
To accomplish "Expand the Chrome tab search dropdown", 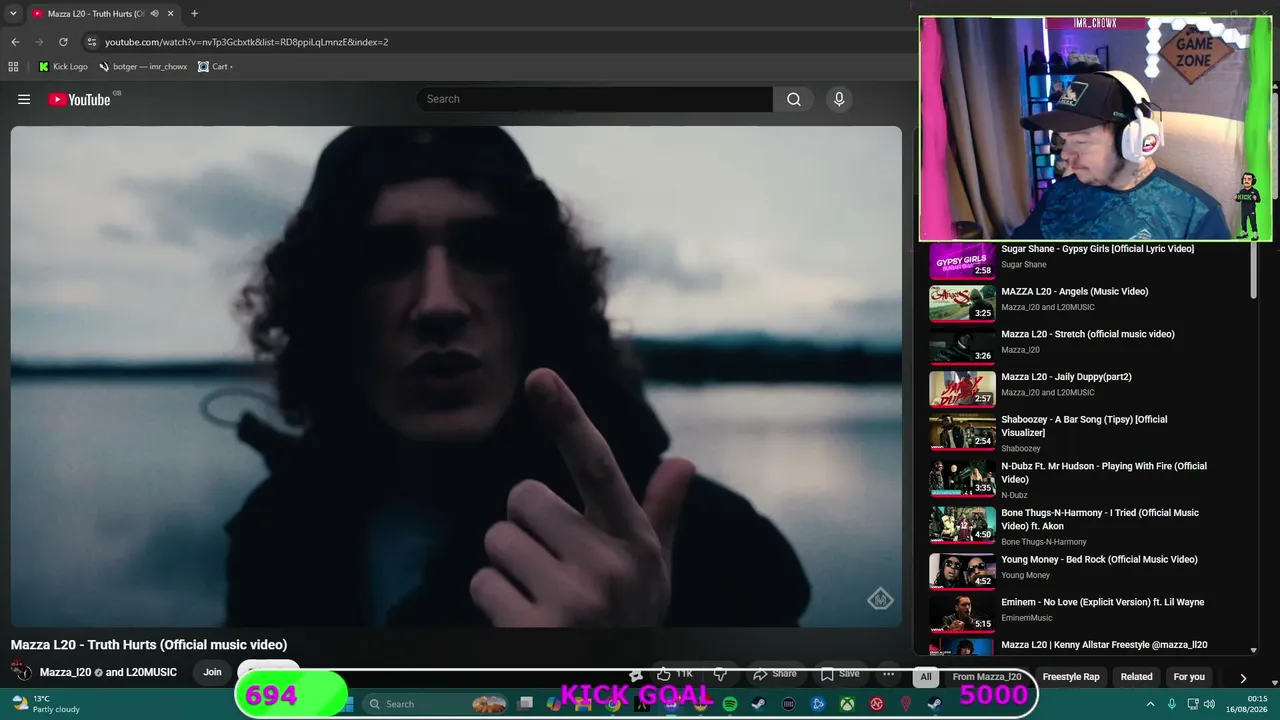I will coord(13,14).
